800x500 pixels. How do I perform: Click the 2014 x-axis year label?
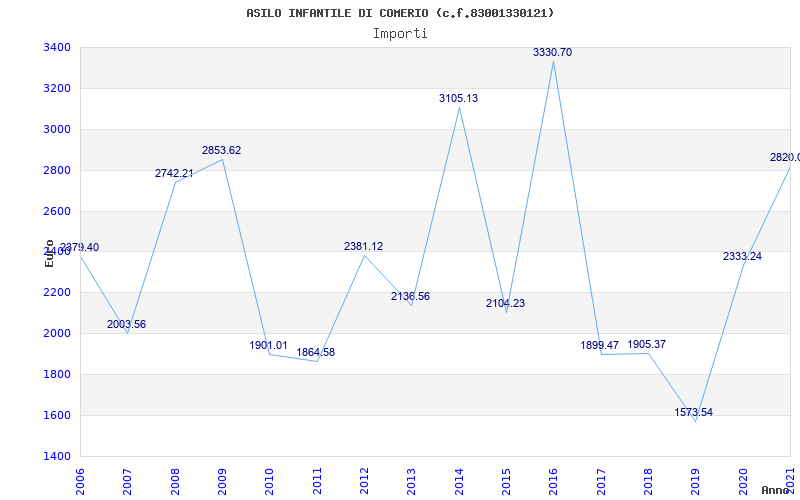(x=459, y=481)
